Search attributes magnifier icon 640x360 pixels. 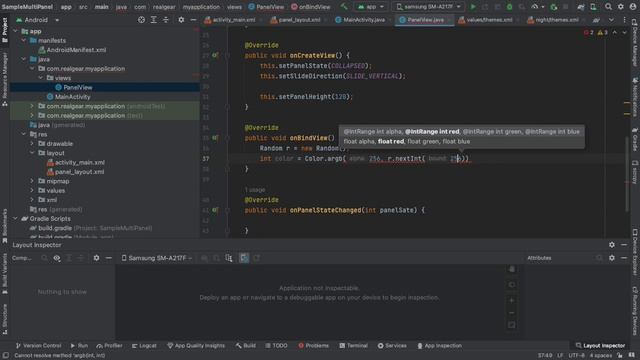(599, 258)
